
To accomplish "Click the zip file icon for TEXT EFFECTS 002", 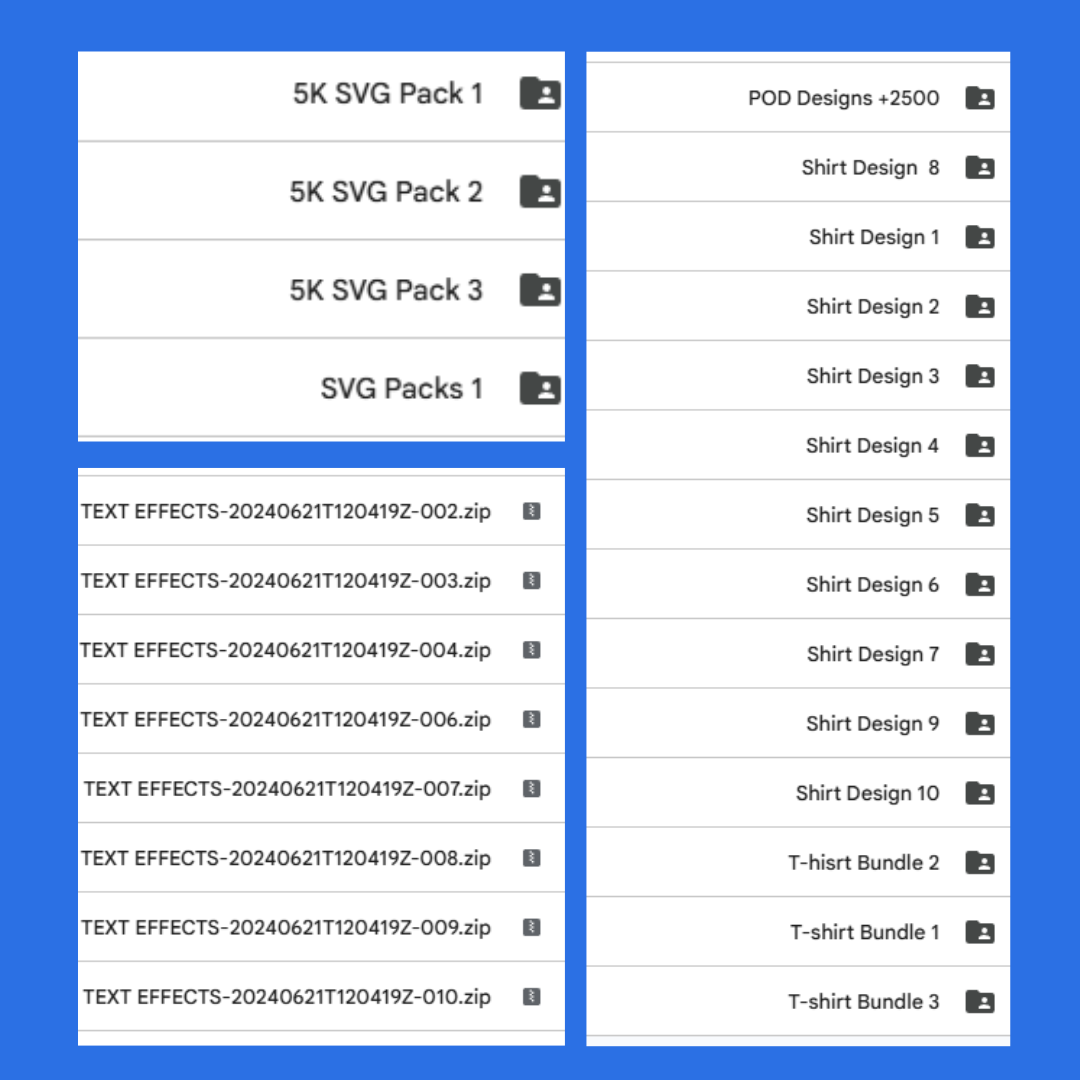I will (x=532, y=511).
